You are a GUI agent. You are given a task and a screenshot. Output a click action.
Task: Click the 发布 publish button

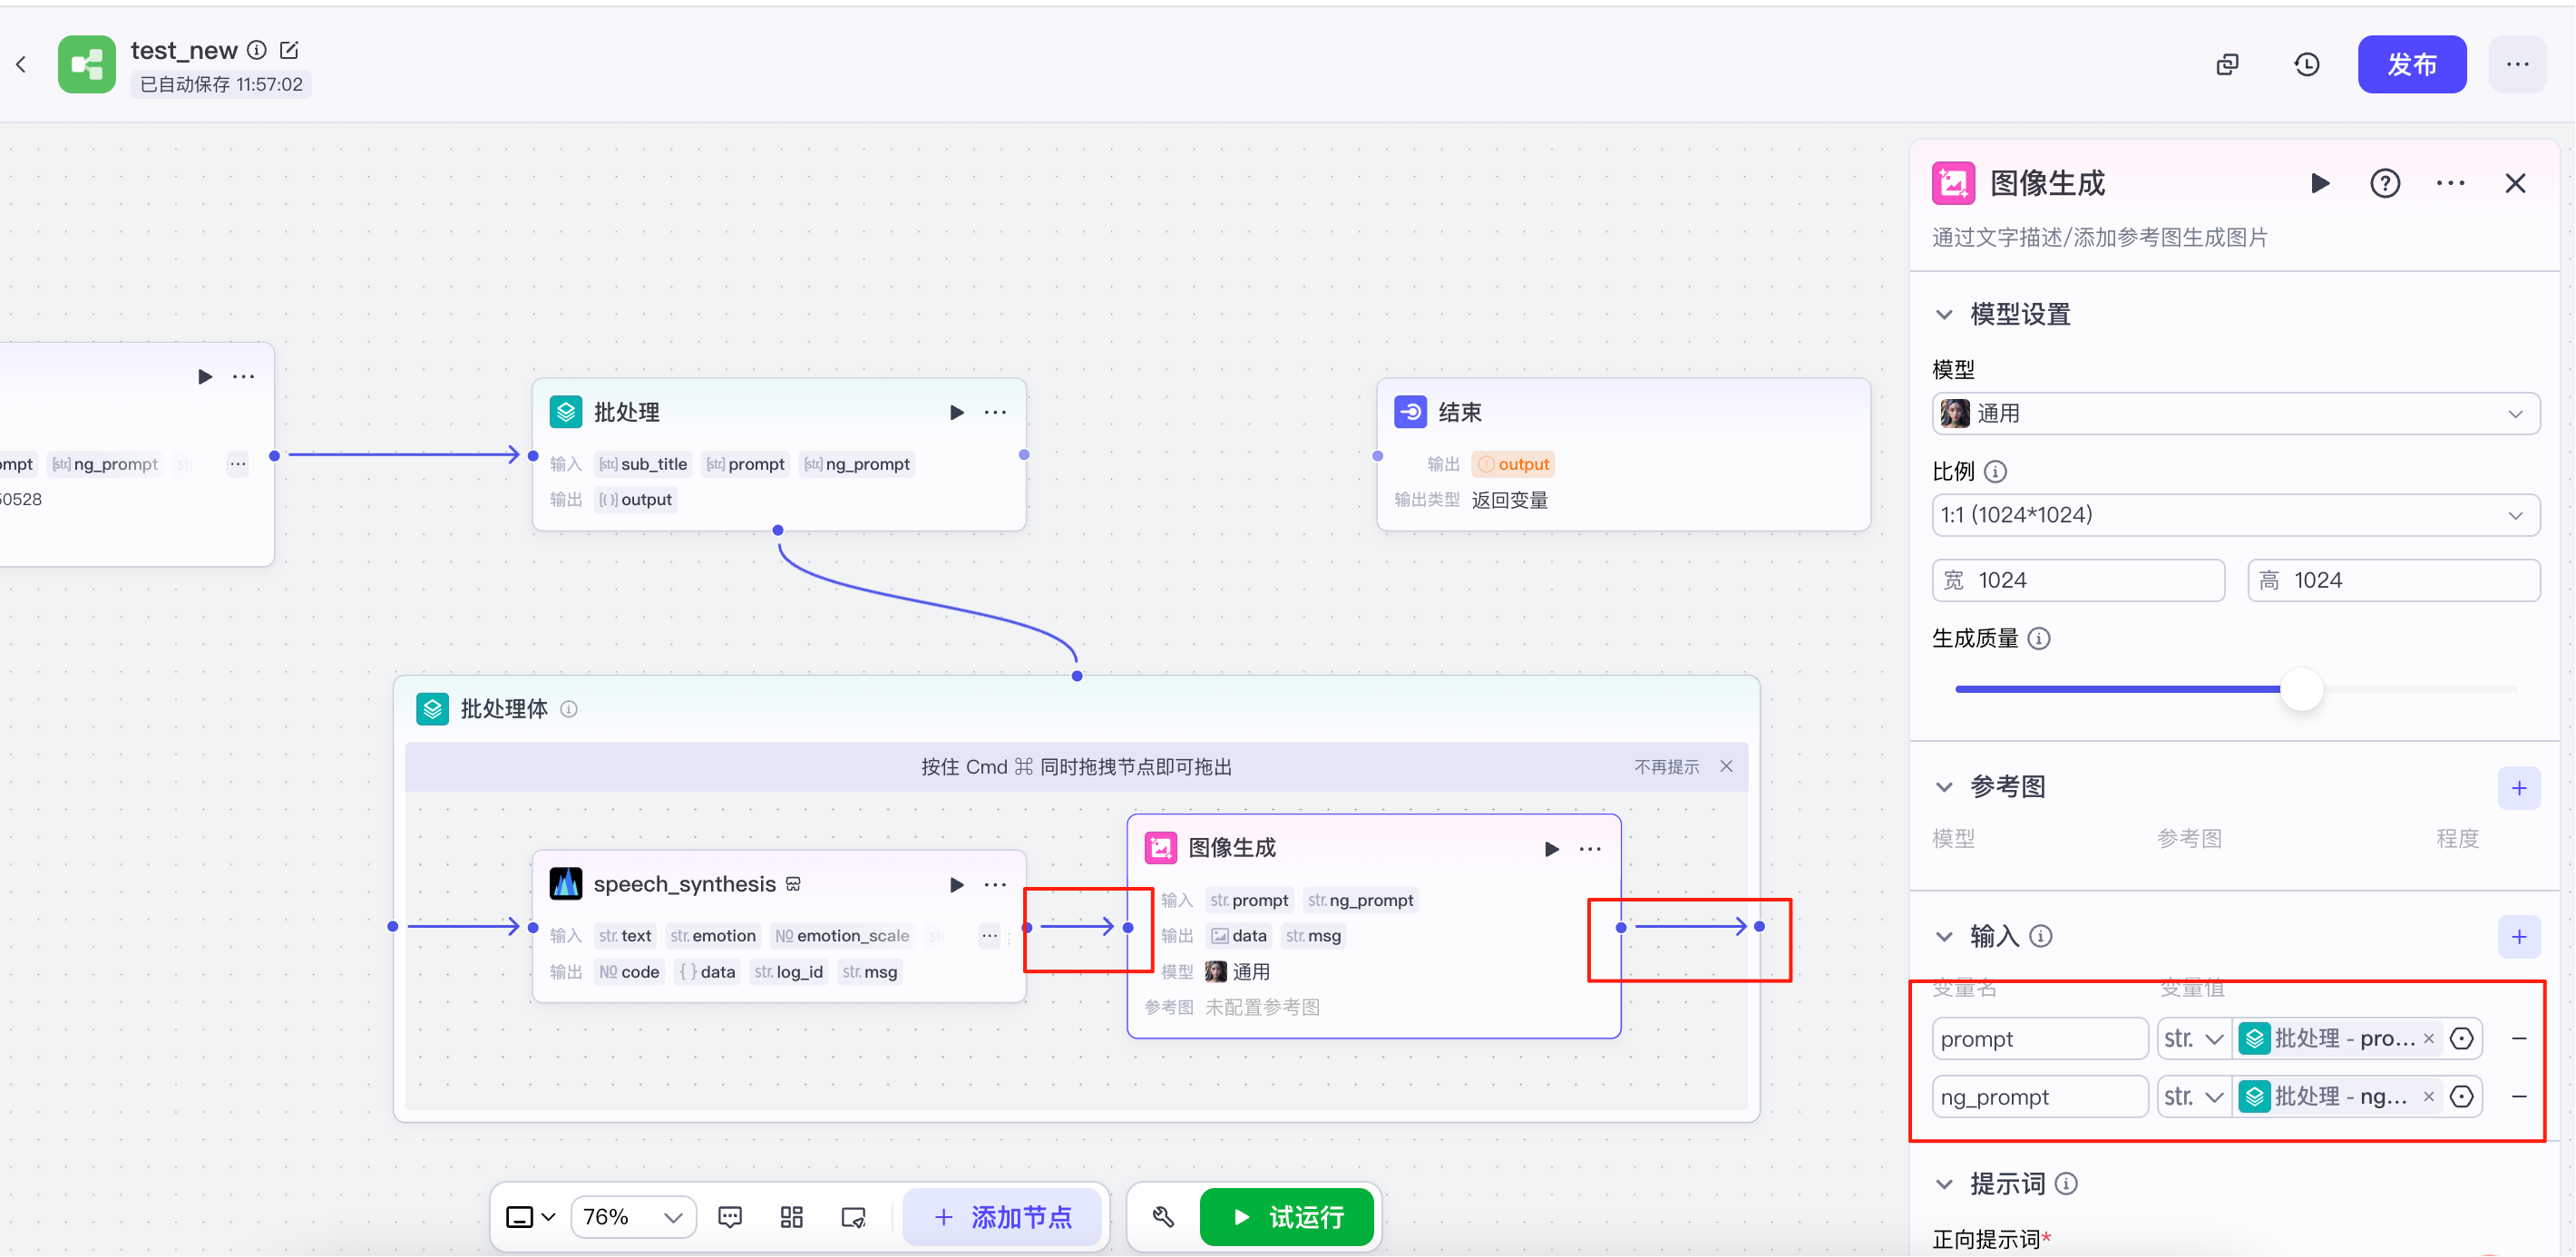click(x=2411, y=65)
